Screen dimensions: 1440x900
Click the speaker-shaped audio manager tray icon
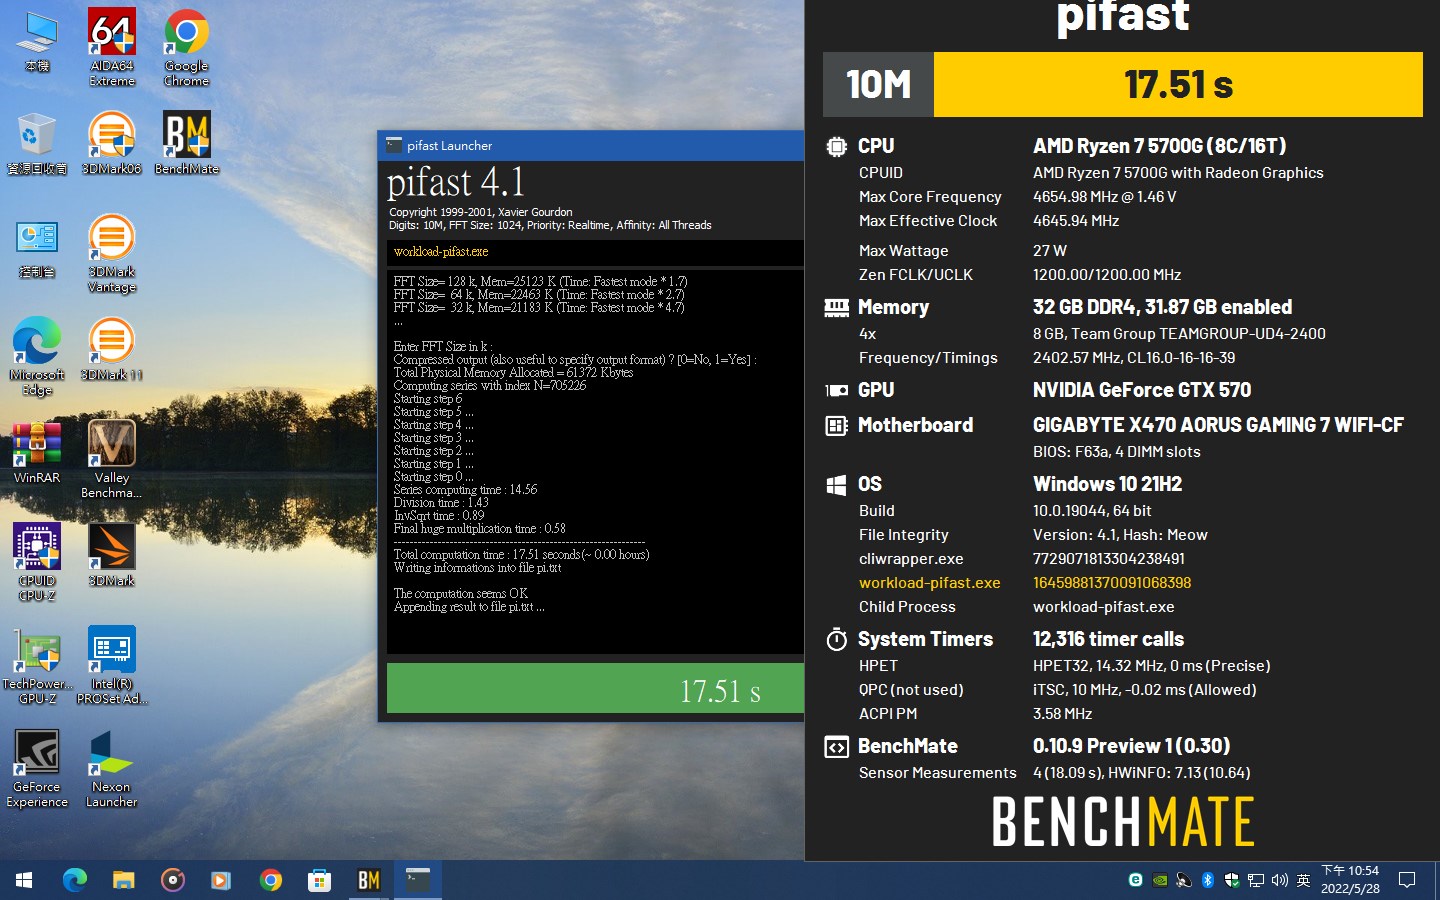[x=1183, y=880]
